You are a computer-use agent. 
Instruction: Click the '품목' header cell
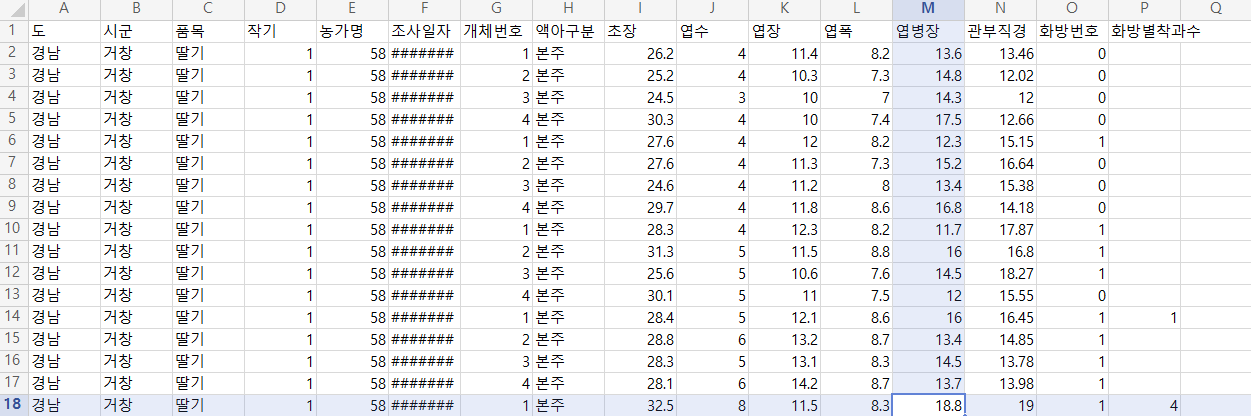[207, 31]
